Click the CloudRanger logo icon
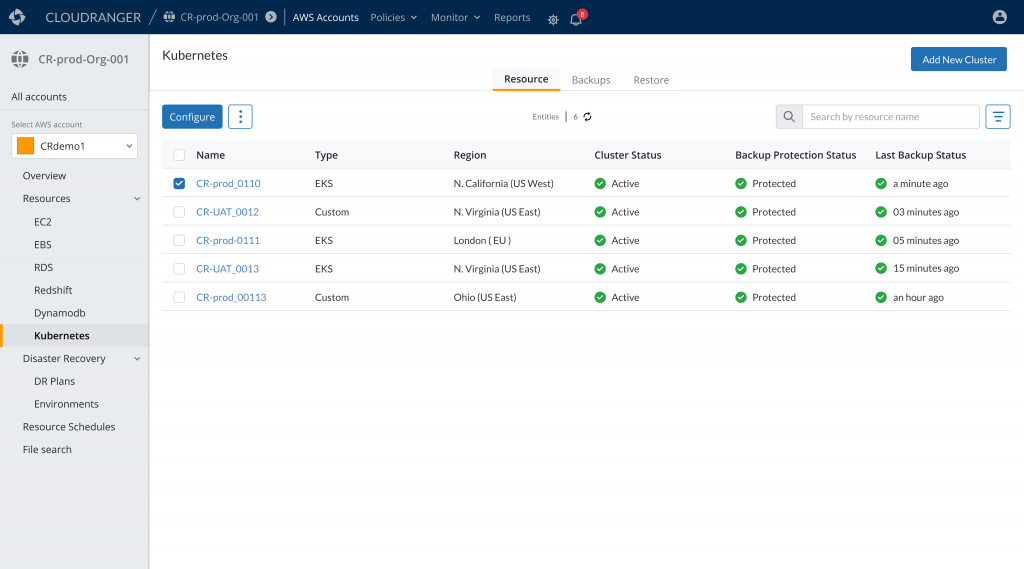 coord(17,17)
